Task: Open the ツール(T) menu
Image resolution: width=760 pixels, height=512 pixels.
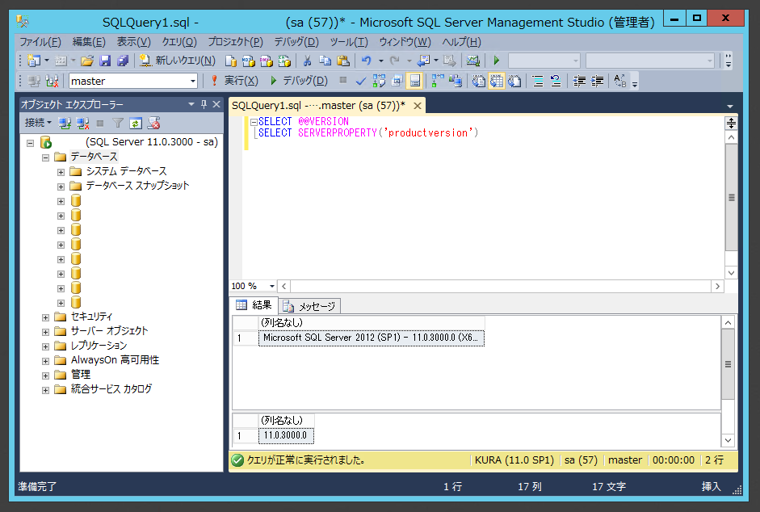Action: click(x=349, y=42)
